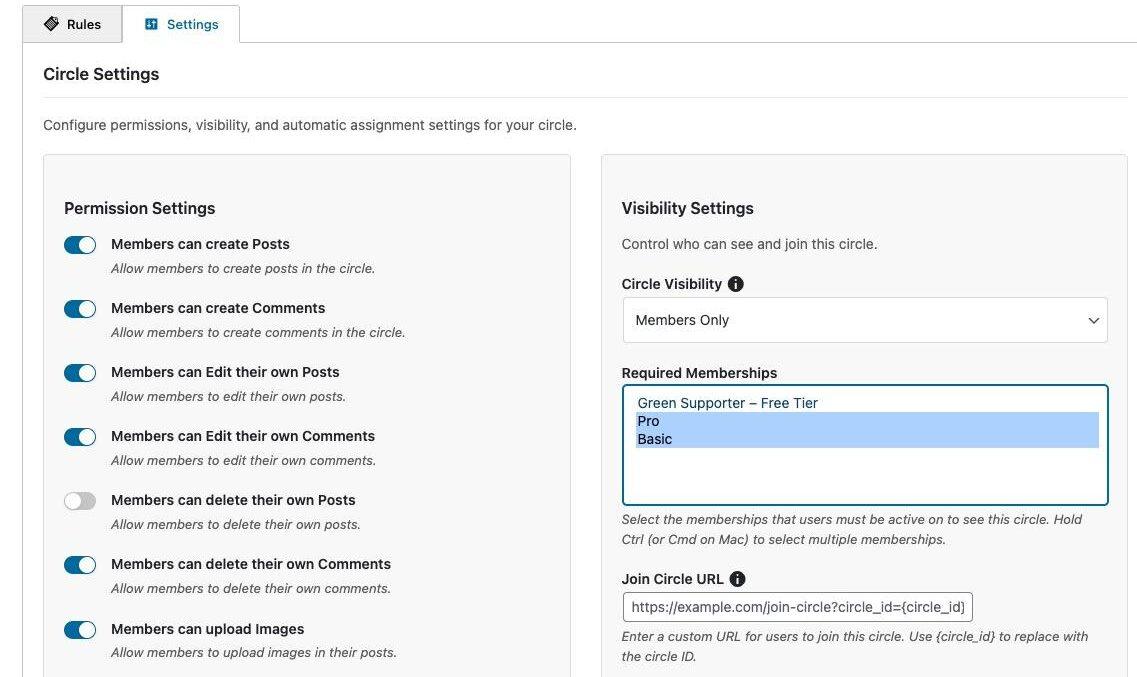The image size is (1137, 677).
Task: Disable Members can Edit their own Comments
Action: click(x=80, y=437)
